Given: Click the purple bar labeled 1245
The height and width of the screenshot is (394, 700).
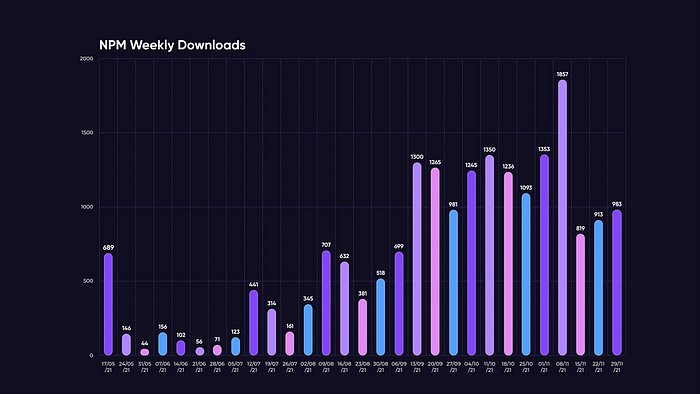Looking at the screenshot, I should [x=471, y=263].
